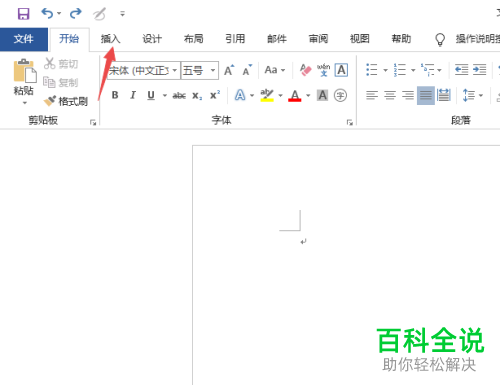
Task: Open the 帮助 (Help) tab
Action: coord(401,39)
